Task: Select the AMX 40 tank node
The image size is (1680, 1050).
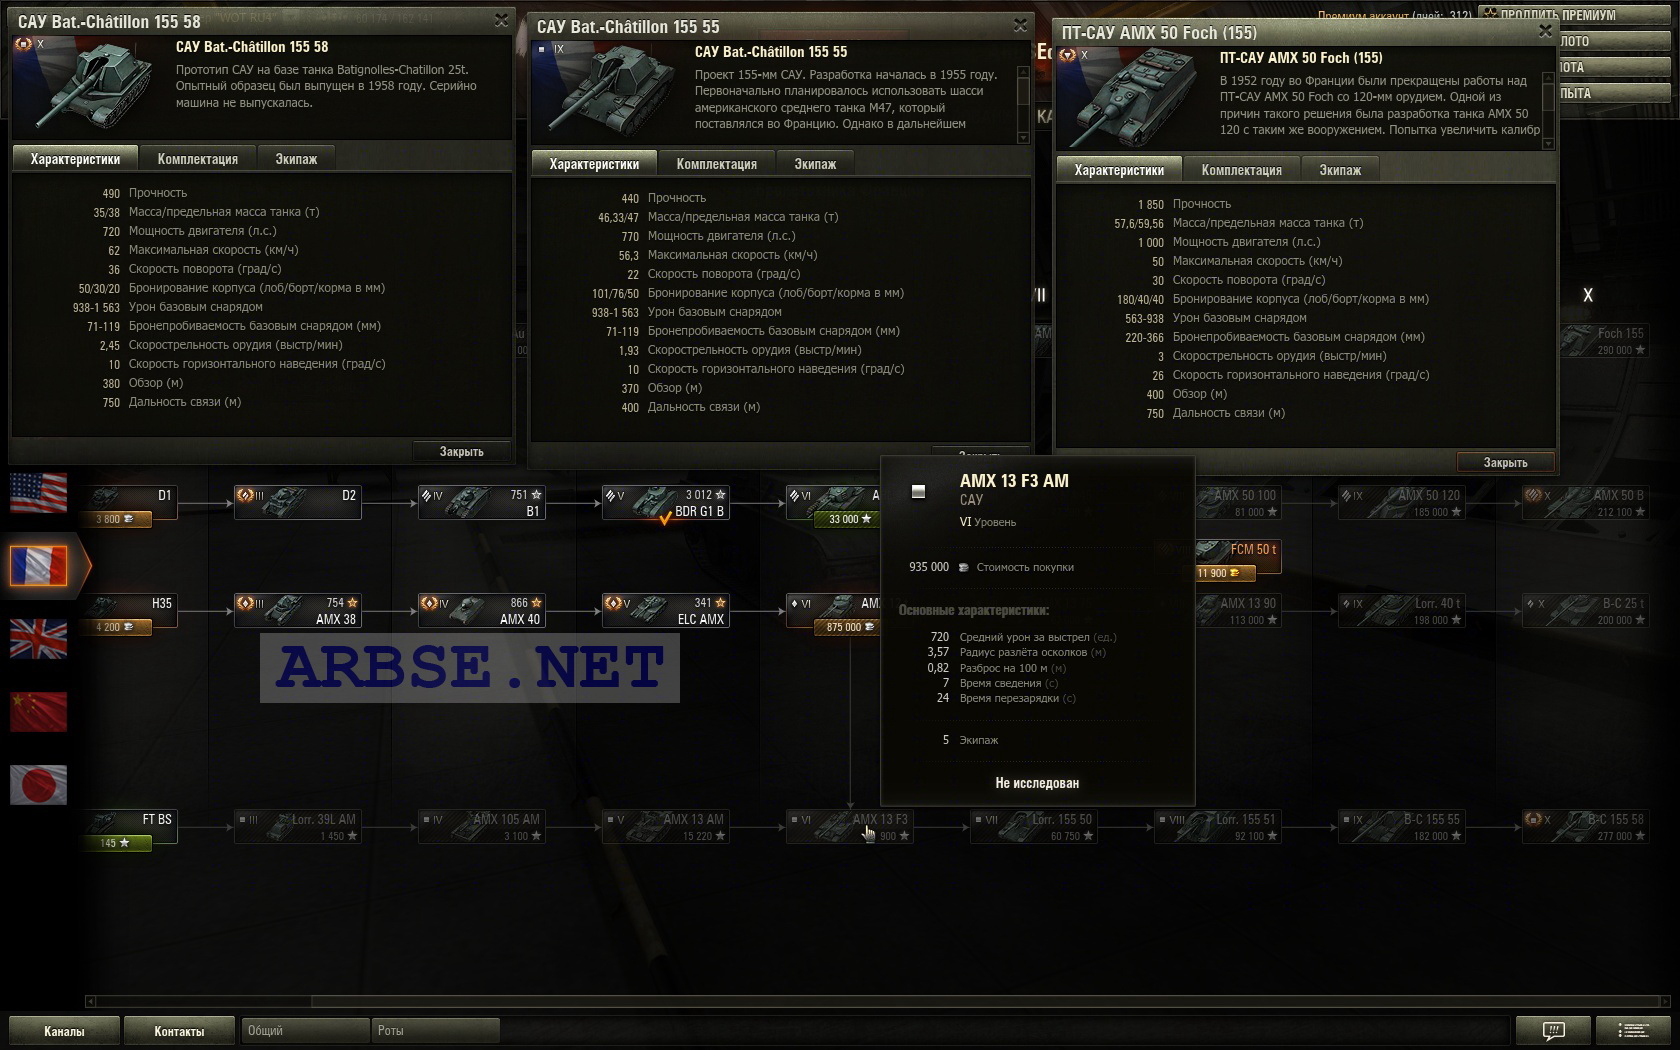Action: tap(481, 610)
